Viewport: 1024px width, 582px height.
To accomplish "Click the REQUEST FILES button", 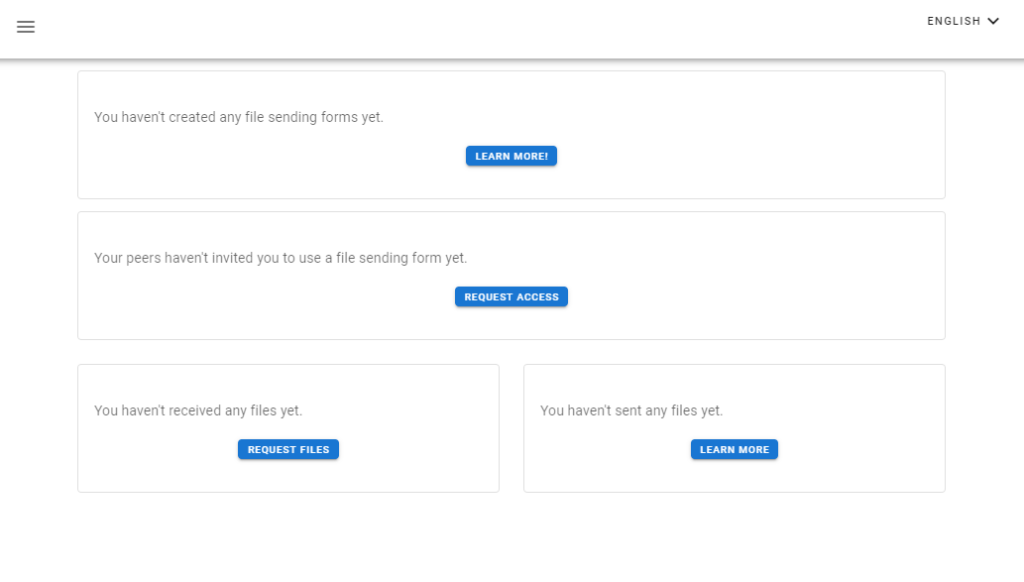I will 288,450.
